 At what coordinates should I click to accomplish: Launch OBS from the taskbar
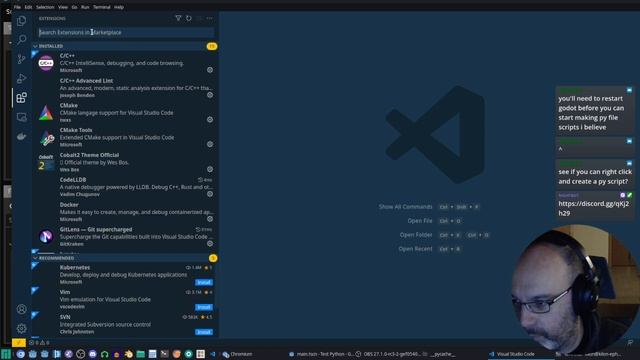click(80, 354)
